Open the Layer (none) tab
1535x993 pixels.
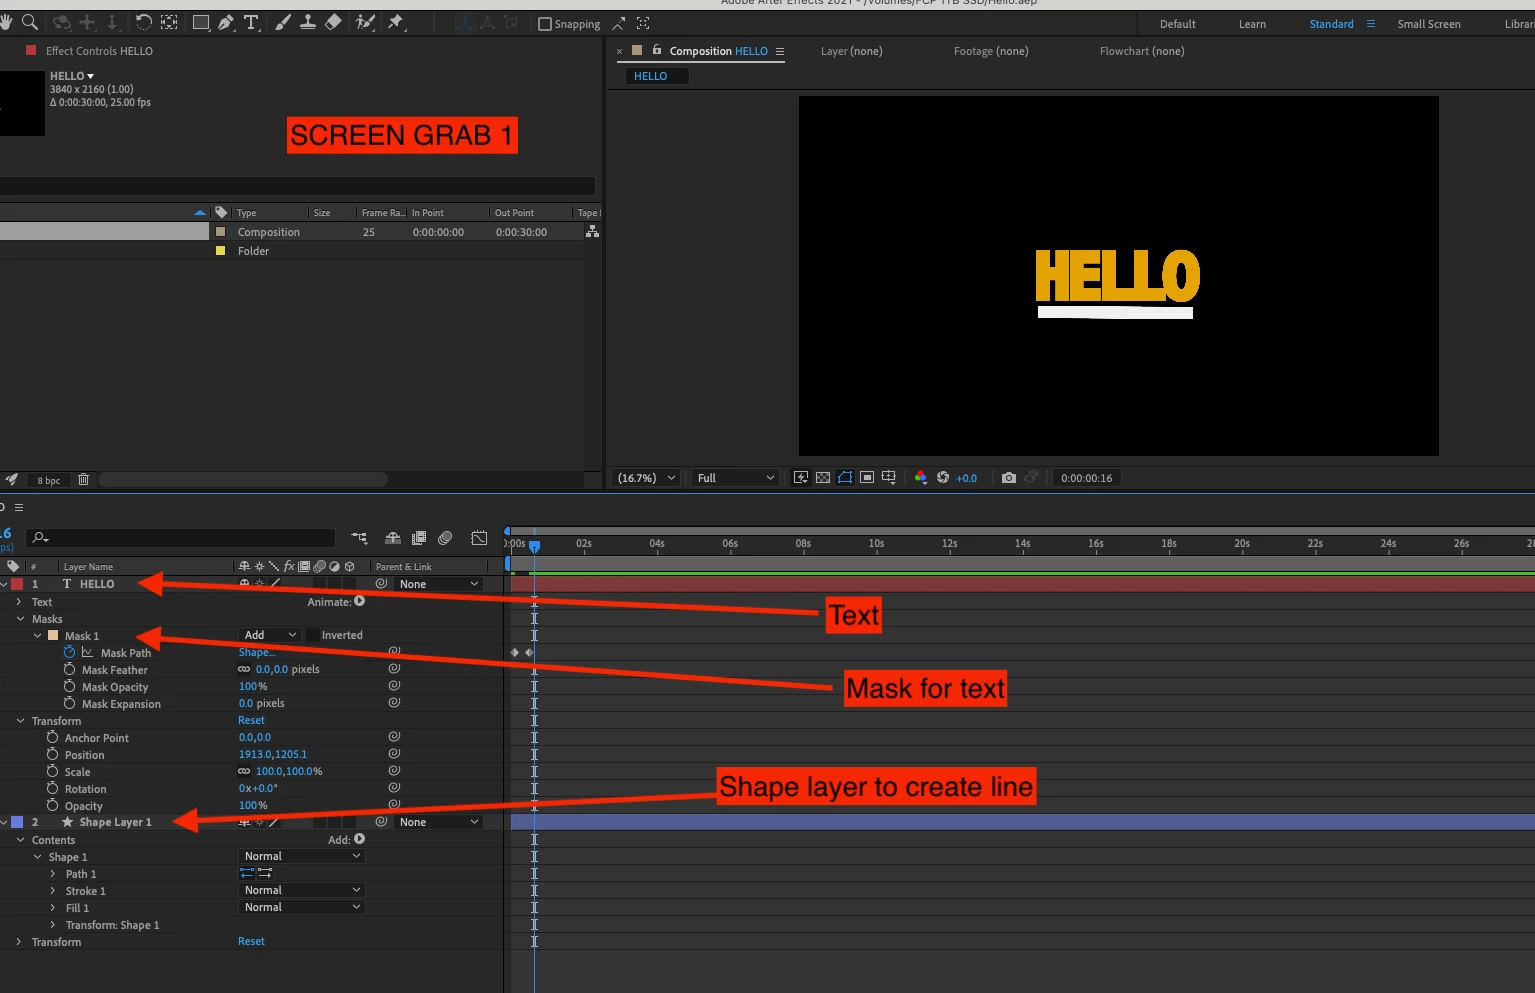(851, 51)
